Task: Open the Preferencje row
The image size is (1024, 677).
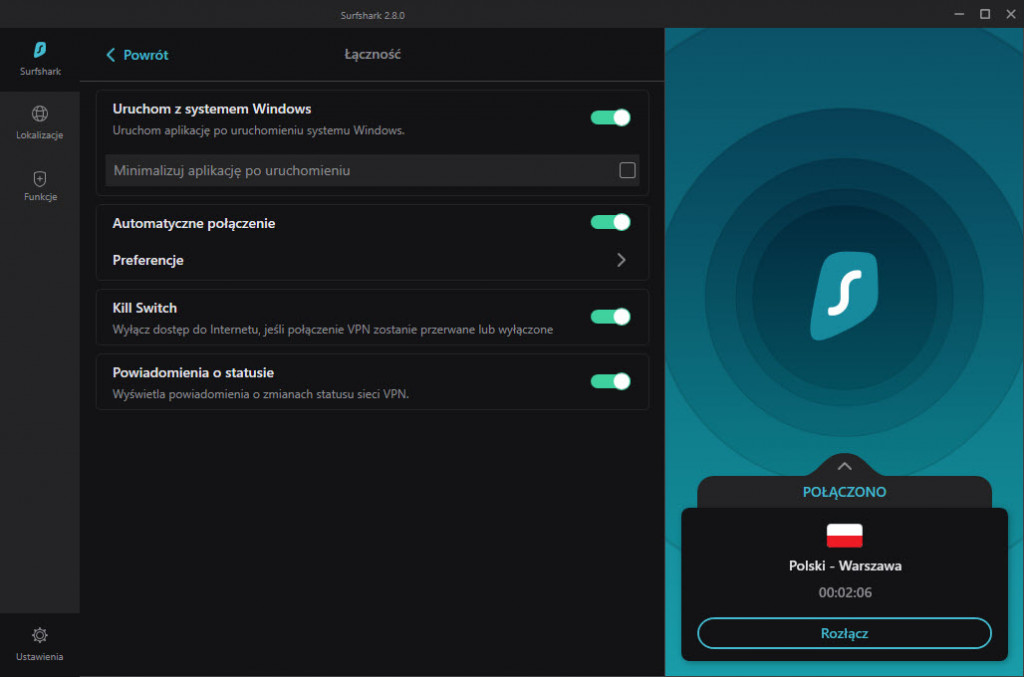Action: [371, 260]
